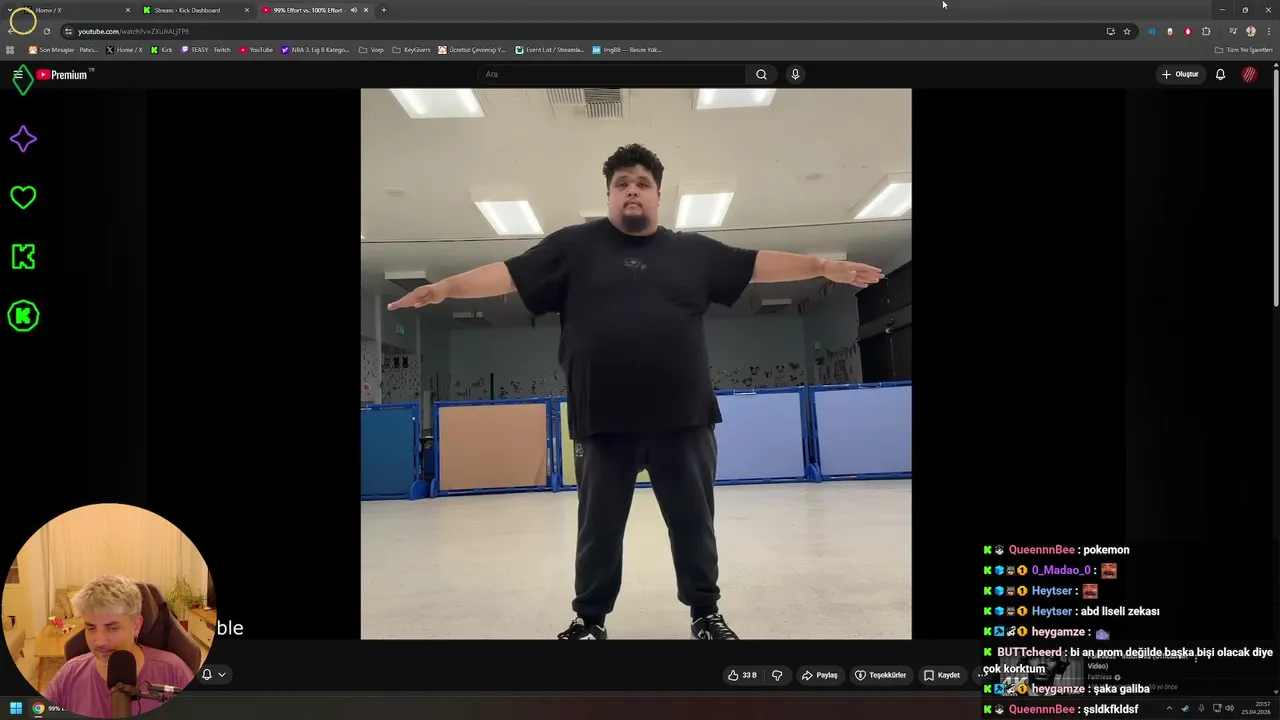
Task: Start voice search with the microphone icon
Action: pyautogui.click(x=795, y=74)
